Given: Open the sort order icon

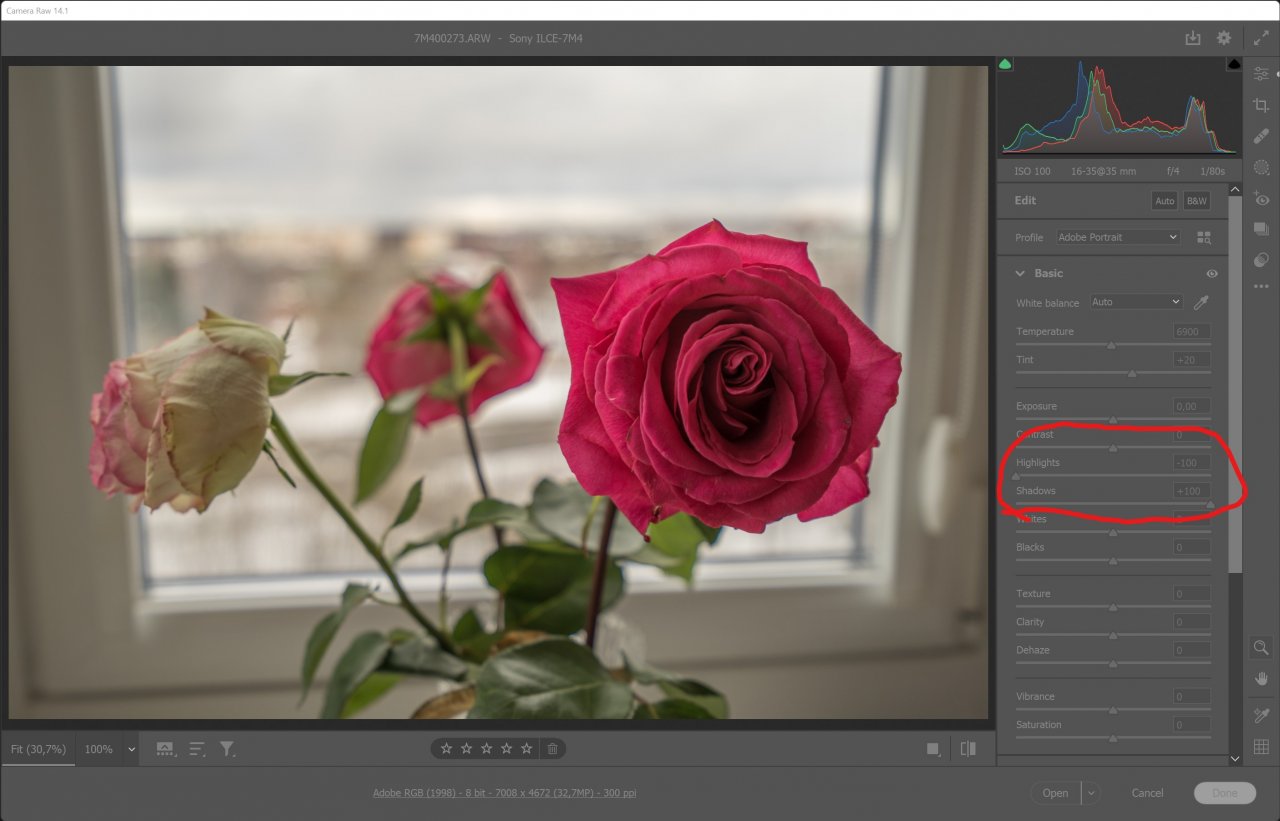Looking at the screenshot, I should pos(197,748).
